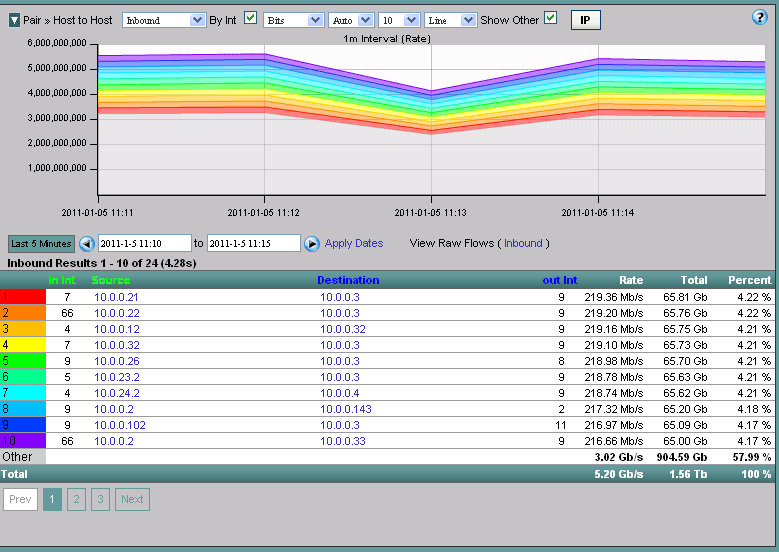The height and width of the screenshot is (552, 779).
Task: Sort by the out Int column header
Action: tap(560, 280)
